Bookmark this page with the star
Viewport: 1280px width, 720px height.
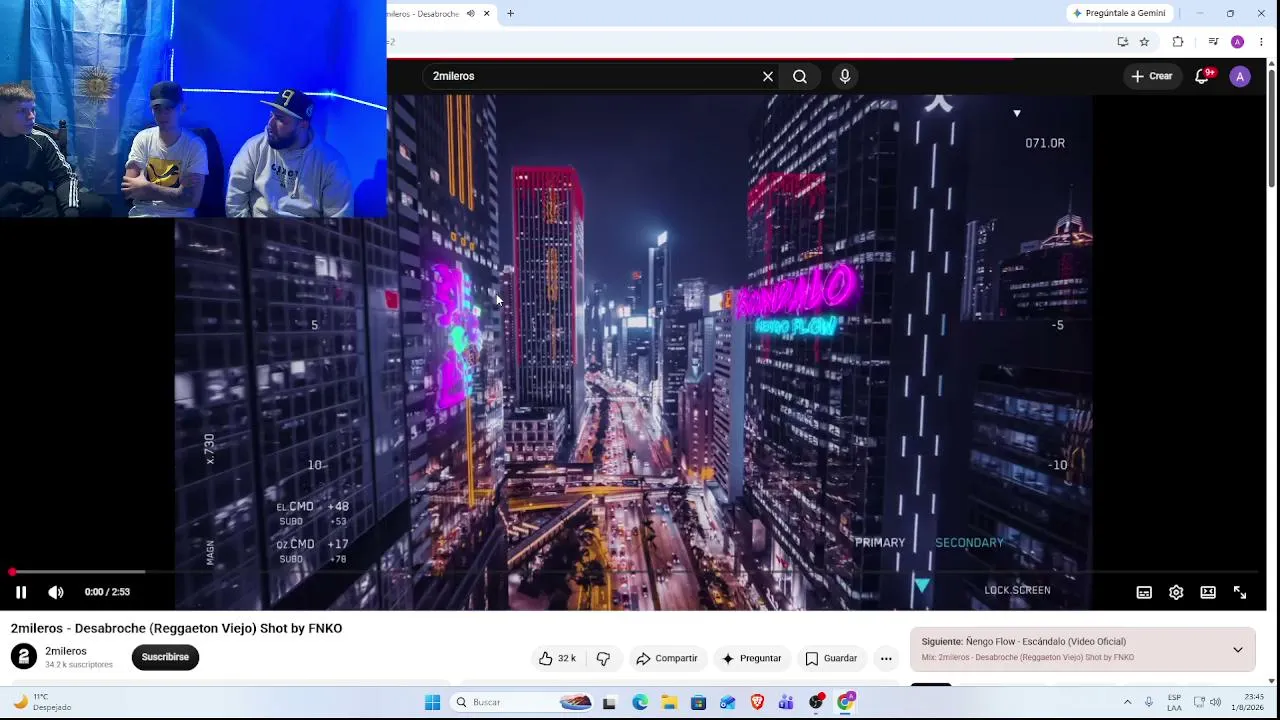click(x=1145, y=42)
